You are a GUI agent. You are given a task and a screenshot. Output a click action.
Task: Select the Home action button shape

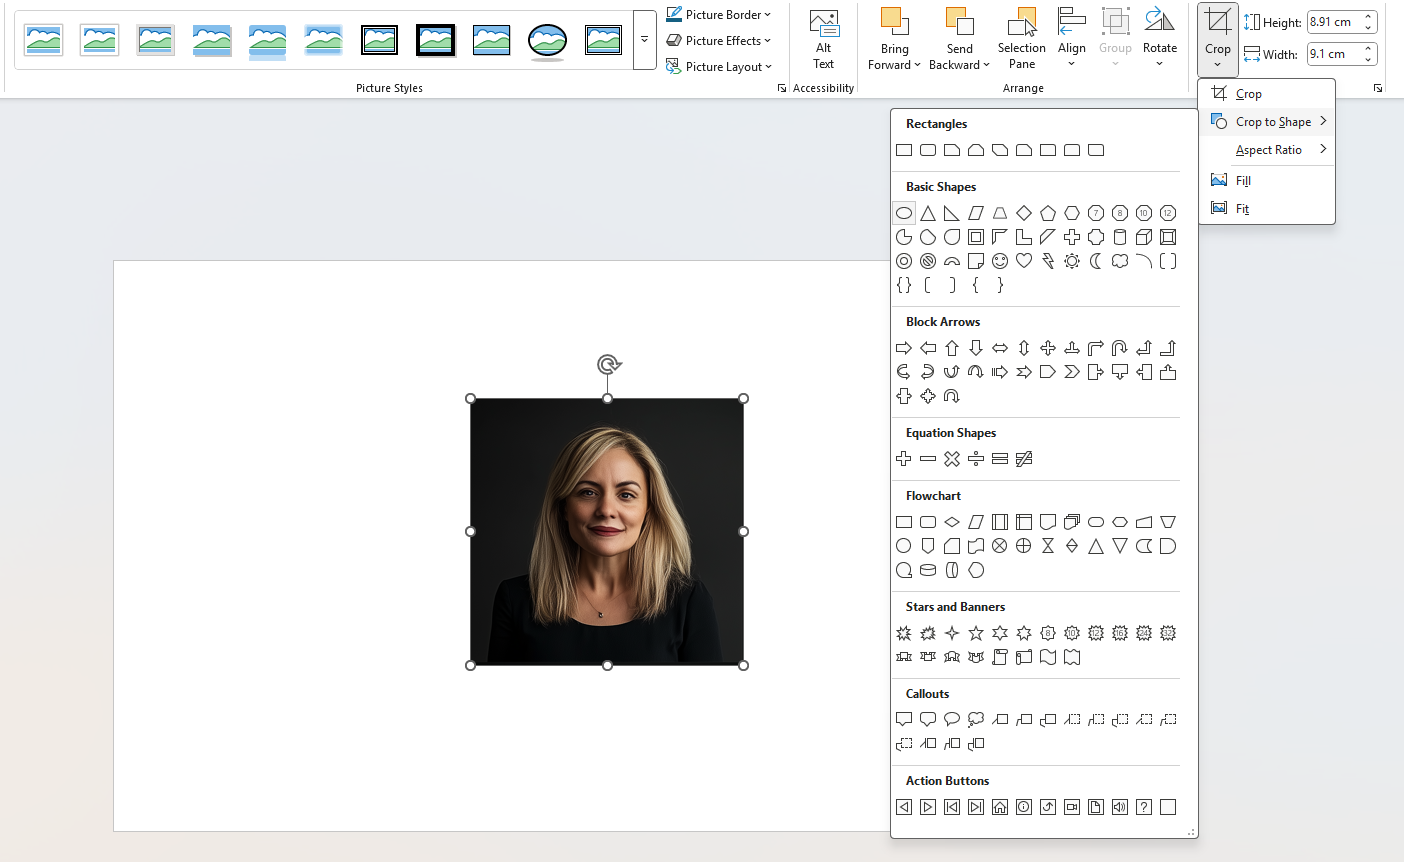pos(1000,807)
